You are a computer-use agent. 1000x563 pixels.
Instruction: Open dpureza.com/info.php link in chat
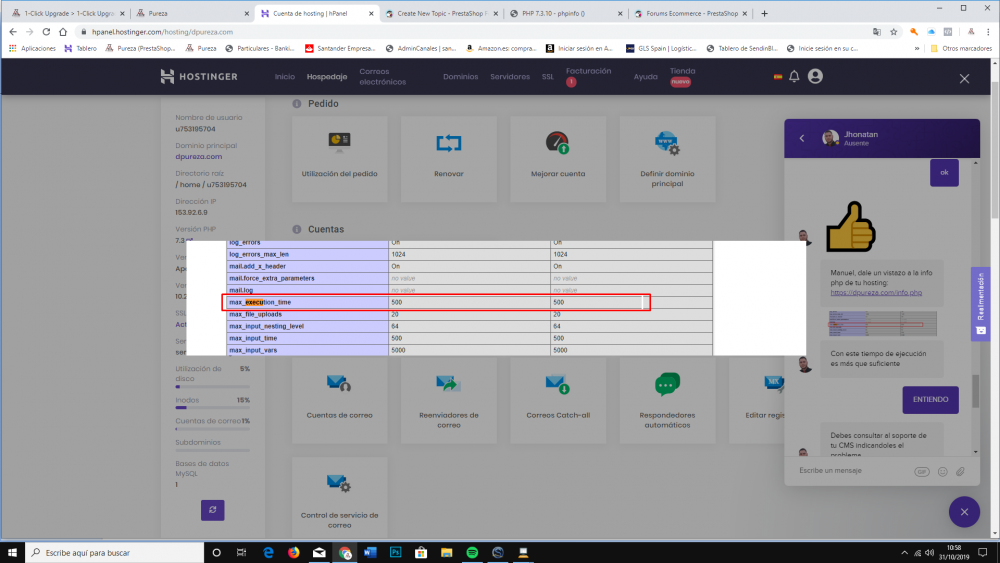(876, 293)
